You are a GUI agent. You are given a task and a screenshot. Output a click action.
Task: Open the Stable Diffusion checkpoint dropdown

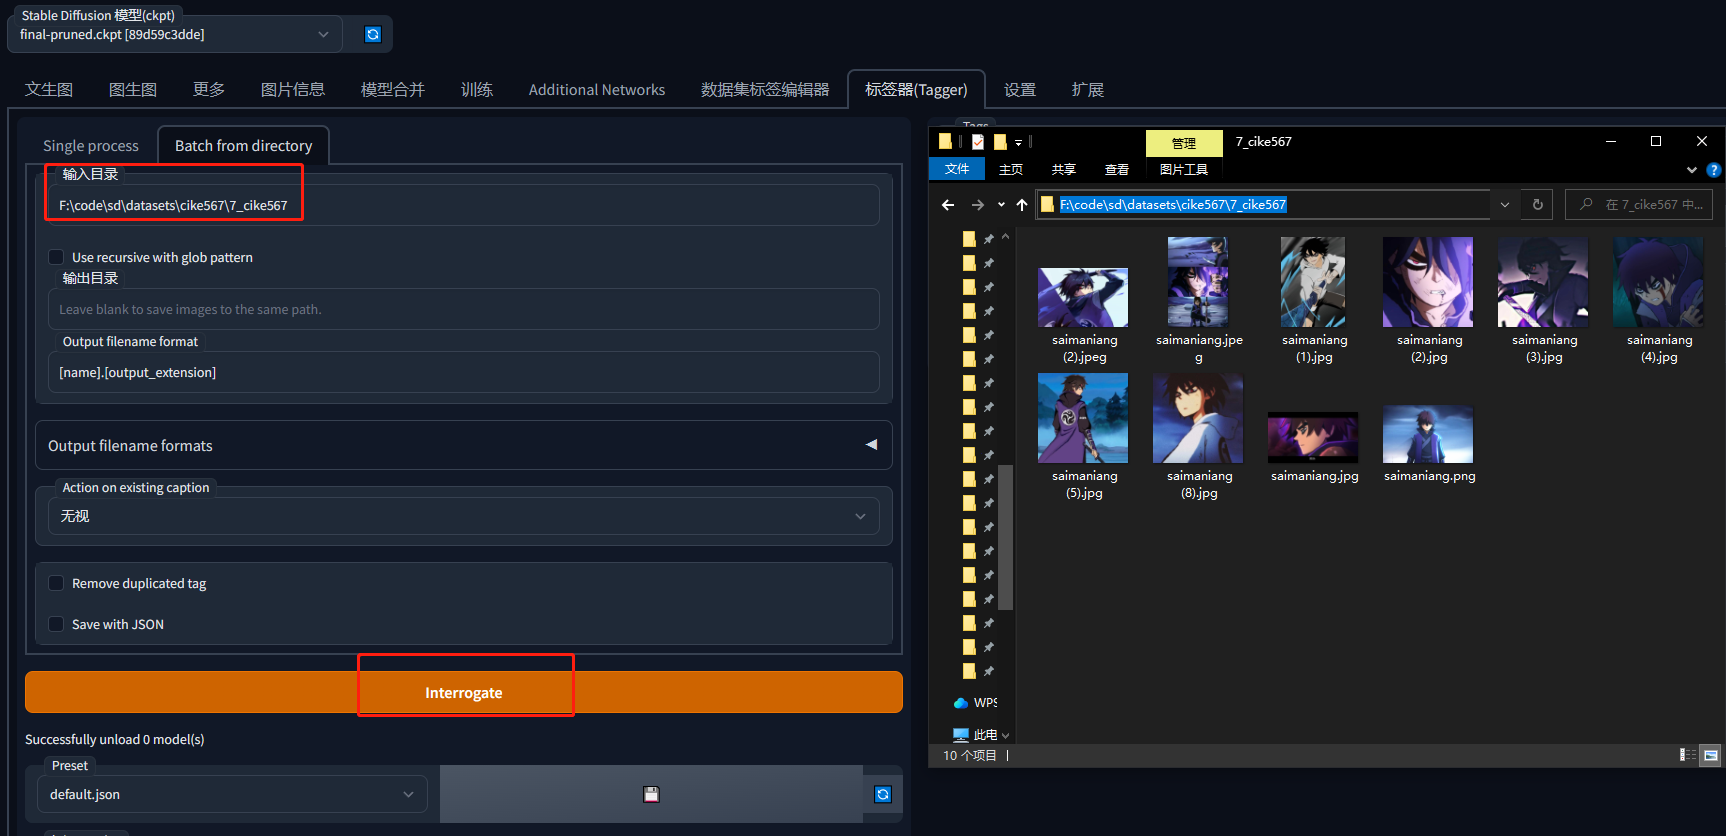coord(175,34)
